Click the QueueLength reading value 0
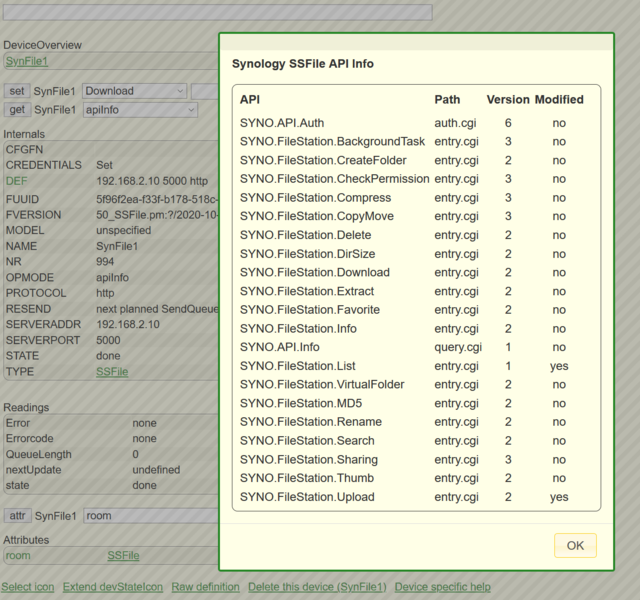Viewport: 640px width, 600px height. [135, 454]
